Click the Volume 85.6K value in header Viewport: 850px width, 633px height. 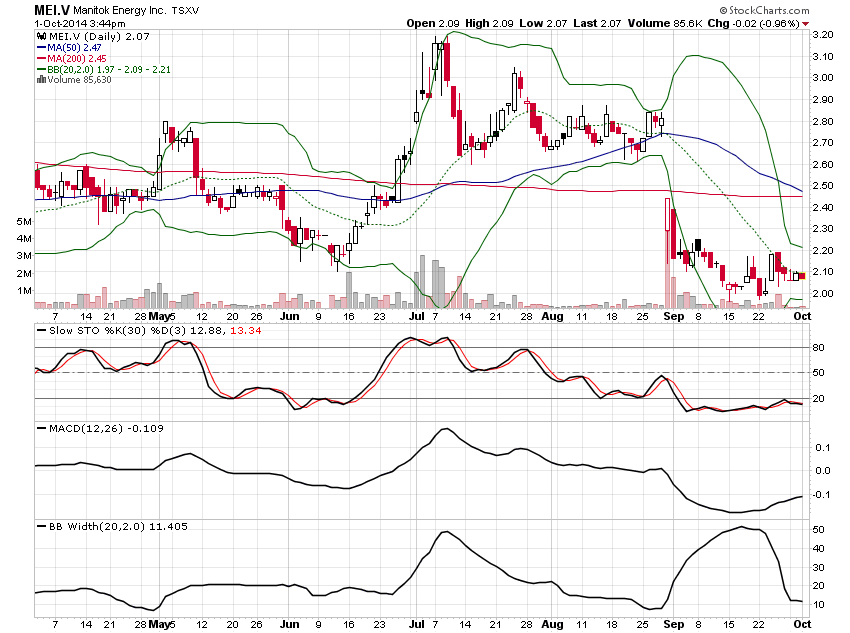pyautogui.click(x=664, y=23)
